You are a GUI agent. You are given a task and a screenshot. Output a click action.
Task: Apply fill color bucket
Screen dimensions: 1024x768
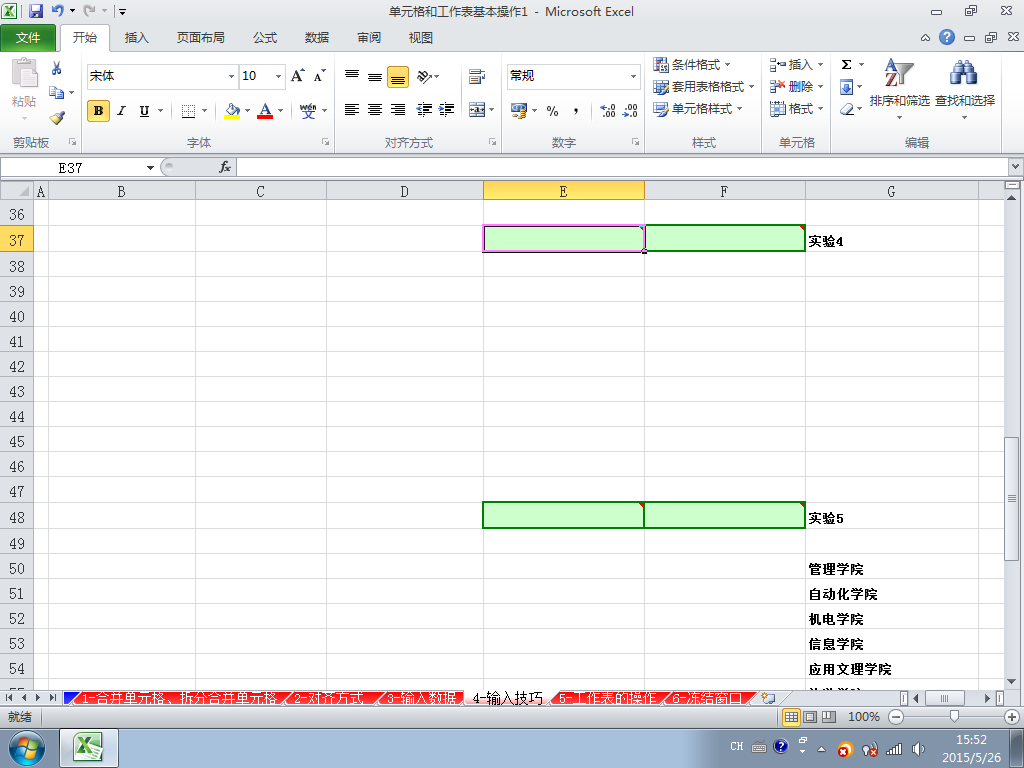(232, 110)
